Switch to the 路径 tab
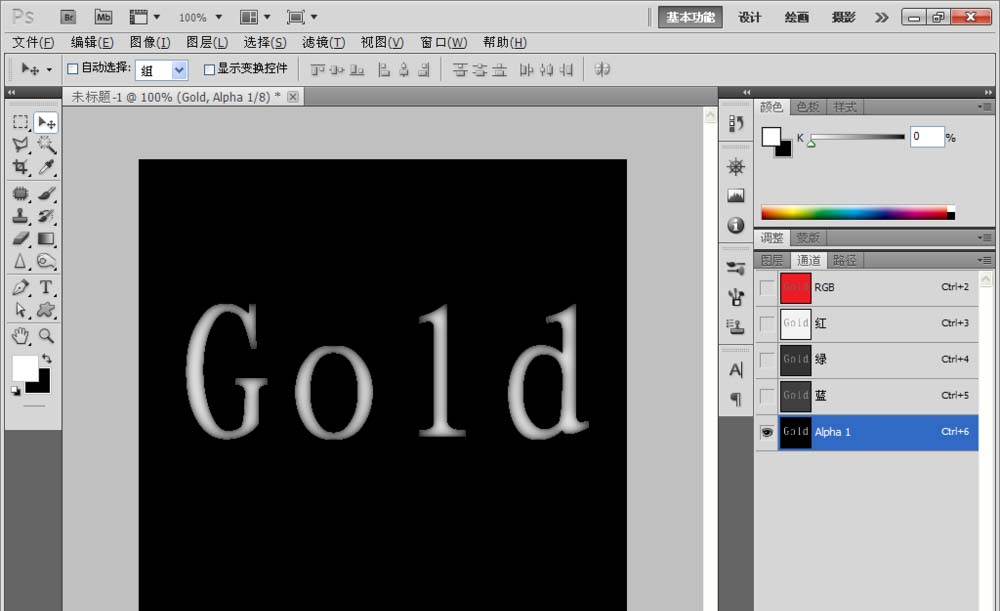Image resolution: width=1000 pixels, height=611 pixels. [x=844, y=260]
